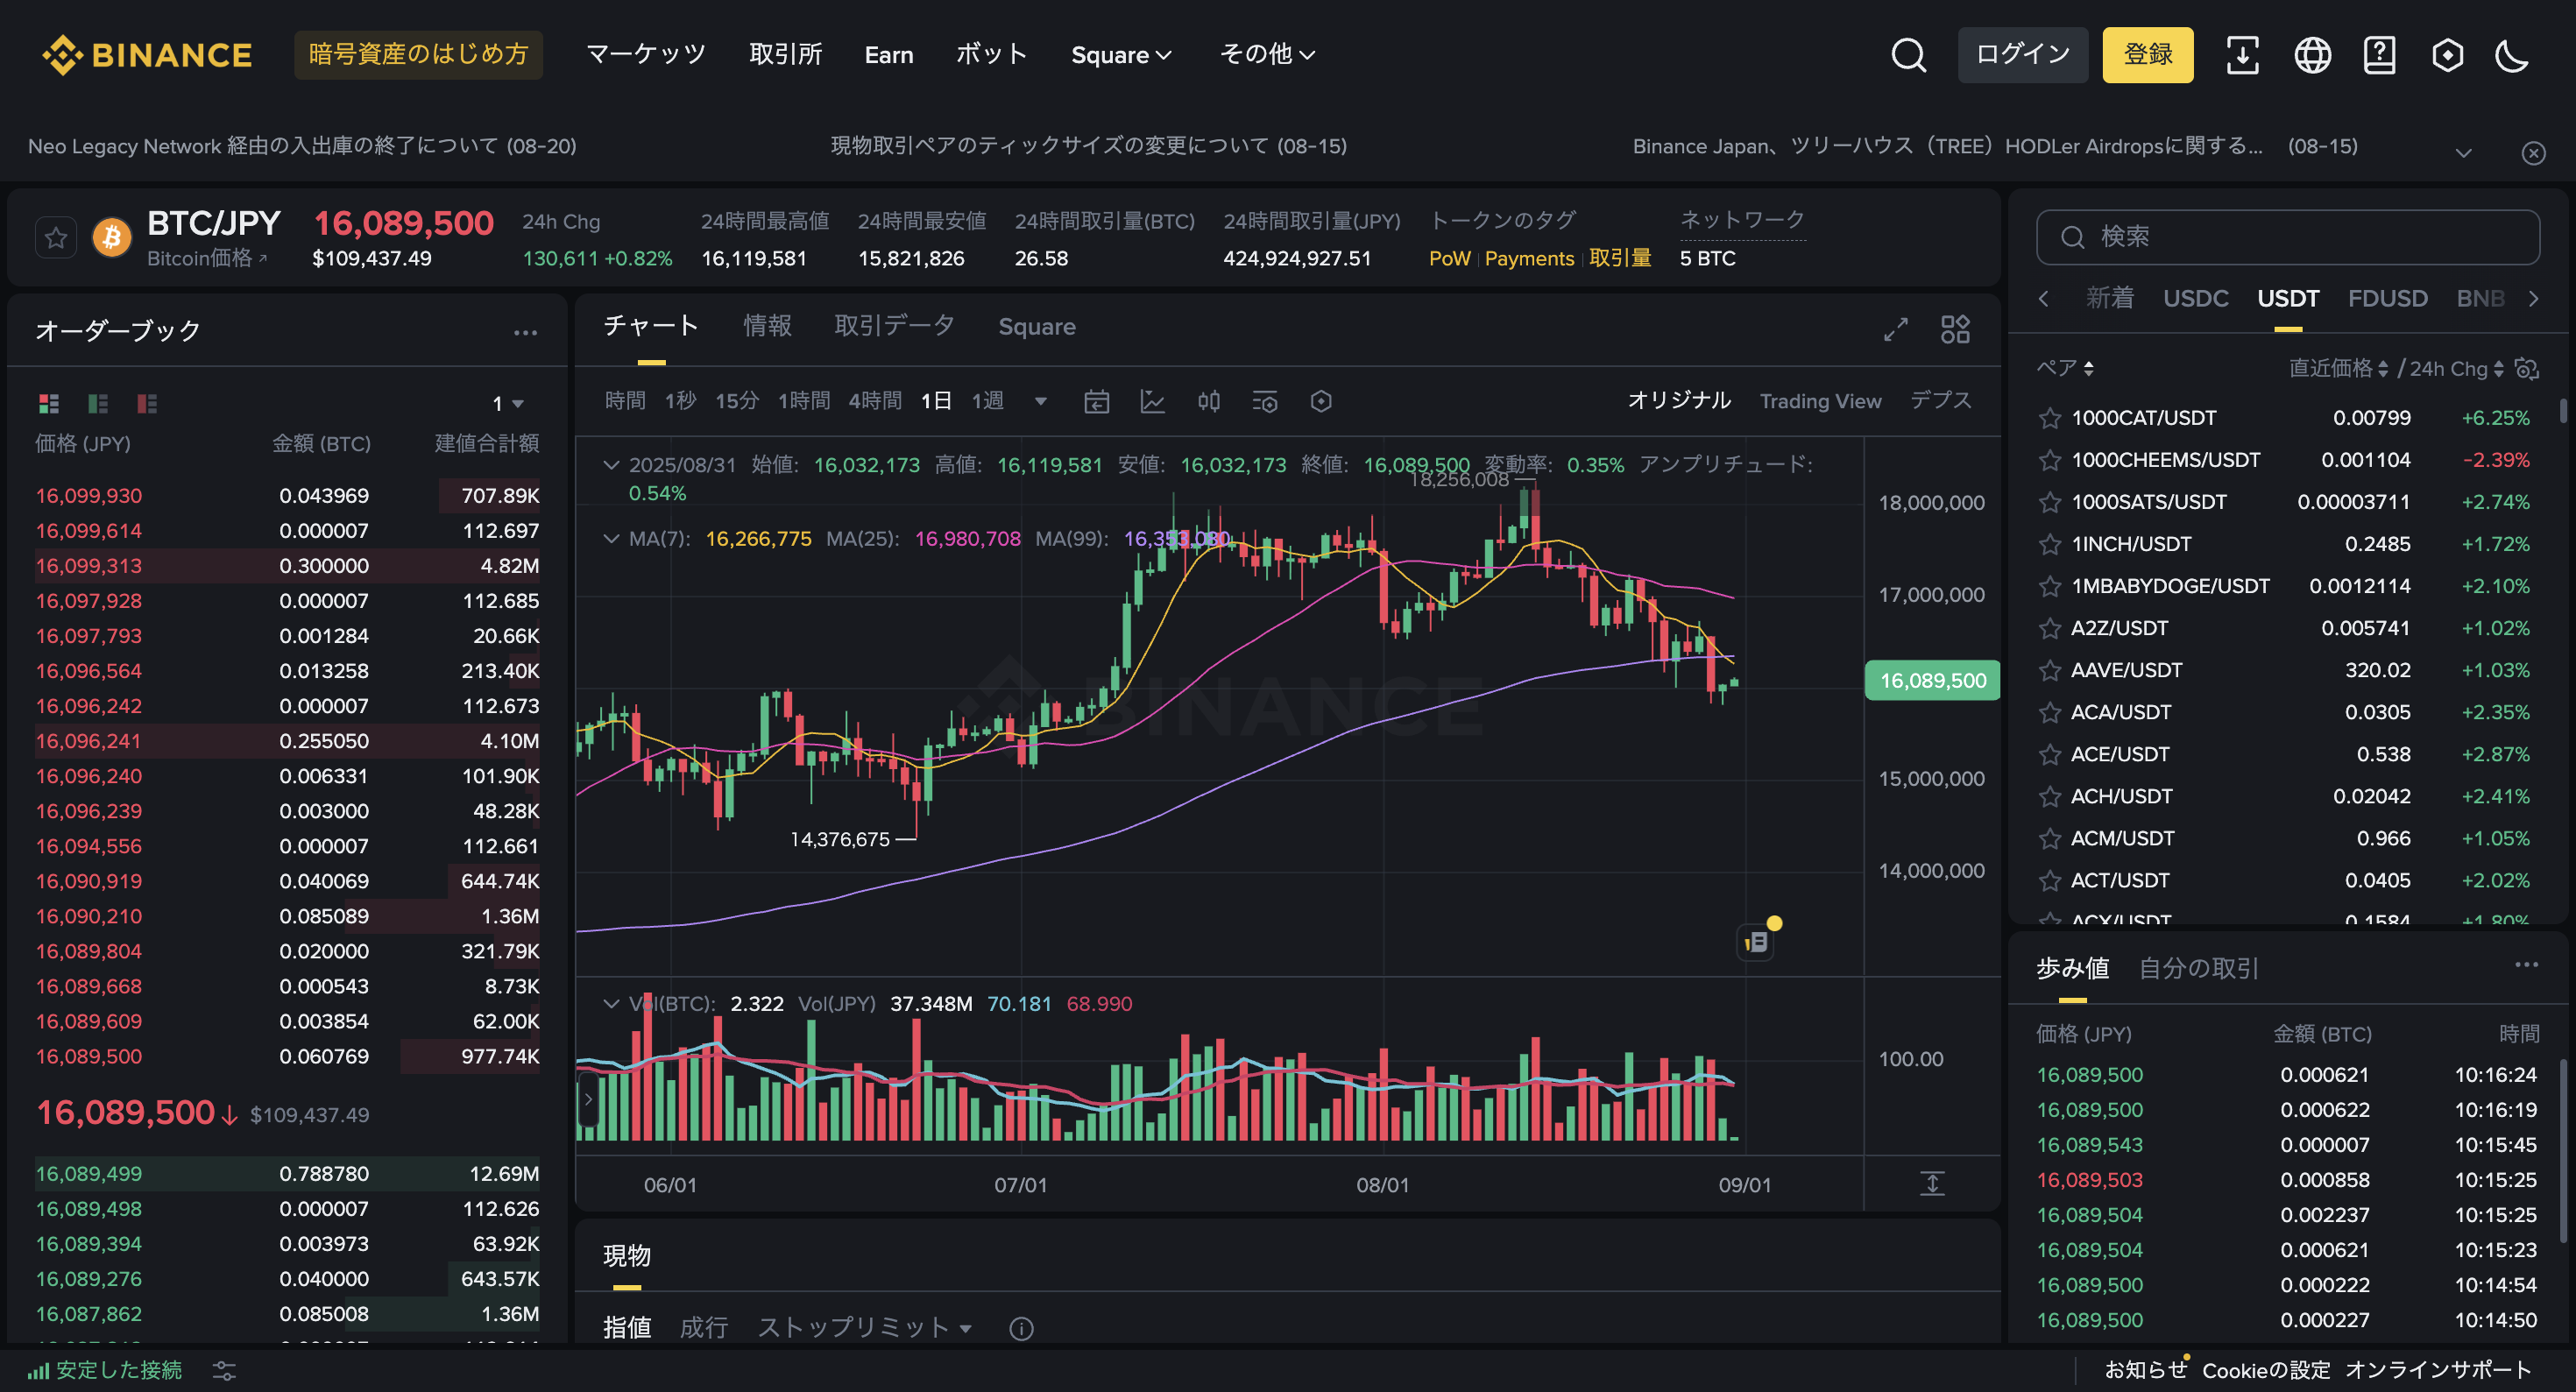The height and width of the screenshot is (1392, 2576).
Task: Open the language globe icon
Action: pos(2312,55)
